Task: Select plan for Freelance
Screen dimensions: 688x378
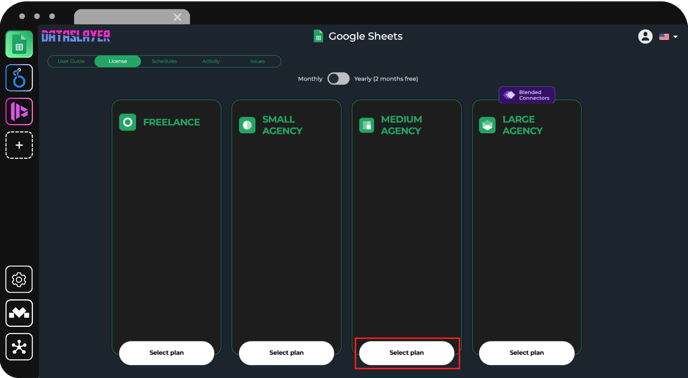Action: pyautogui.click(x=167, y=353)
